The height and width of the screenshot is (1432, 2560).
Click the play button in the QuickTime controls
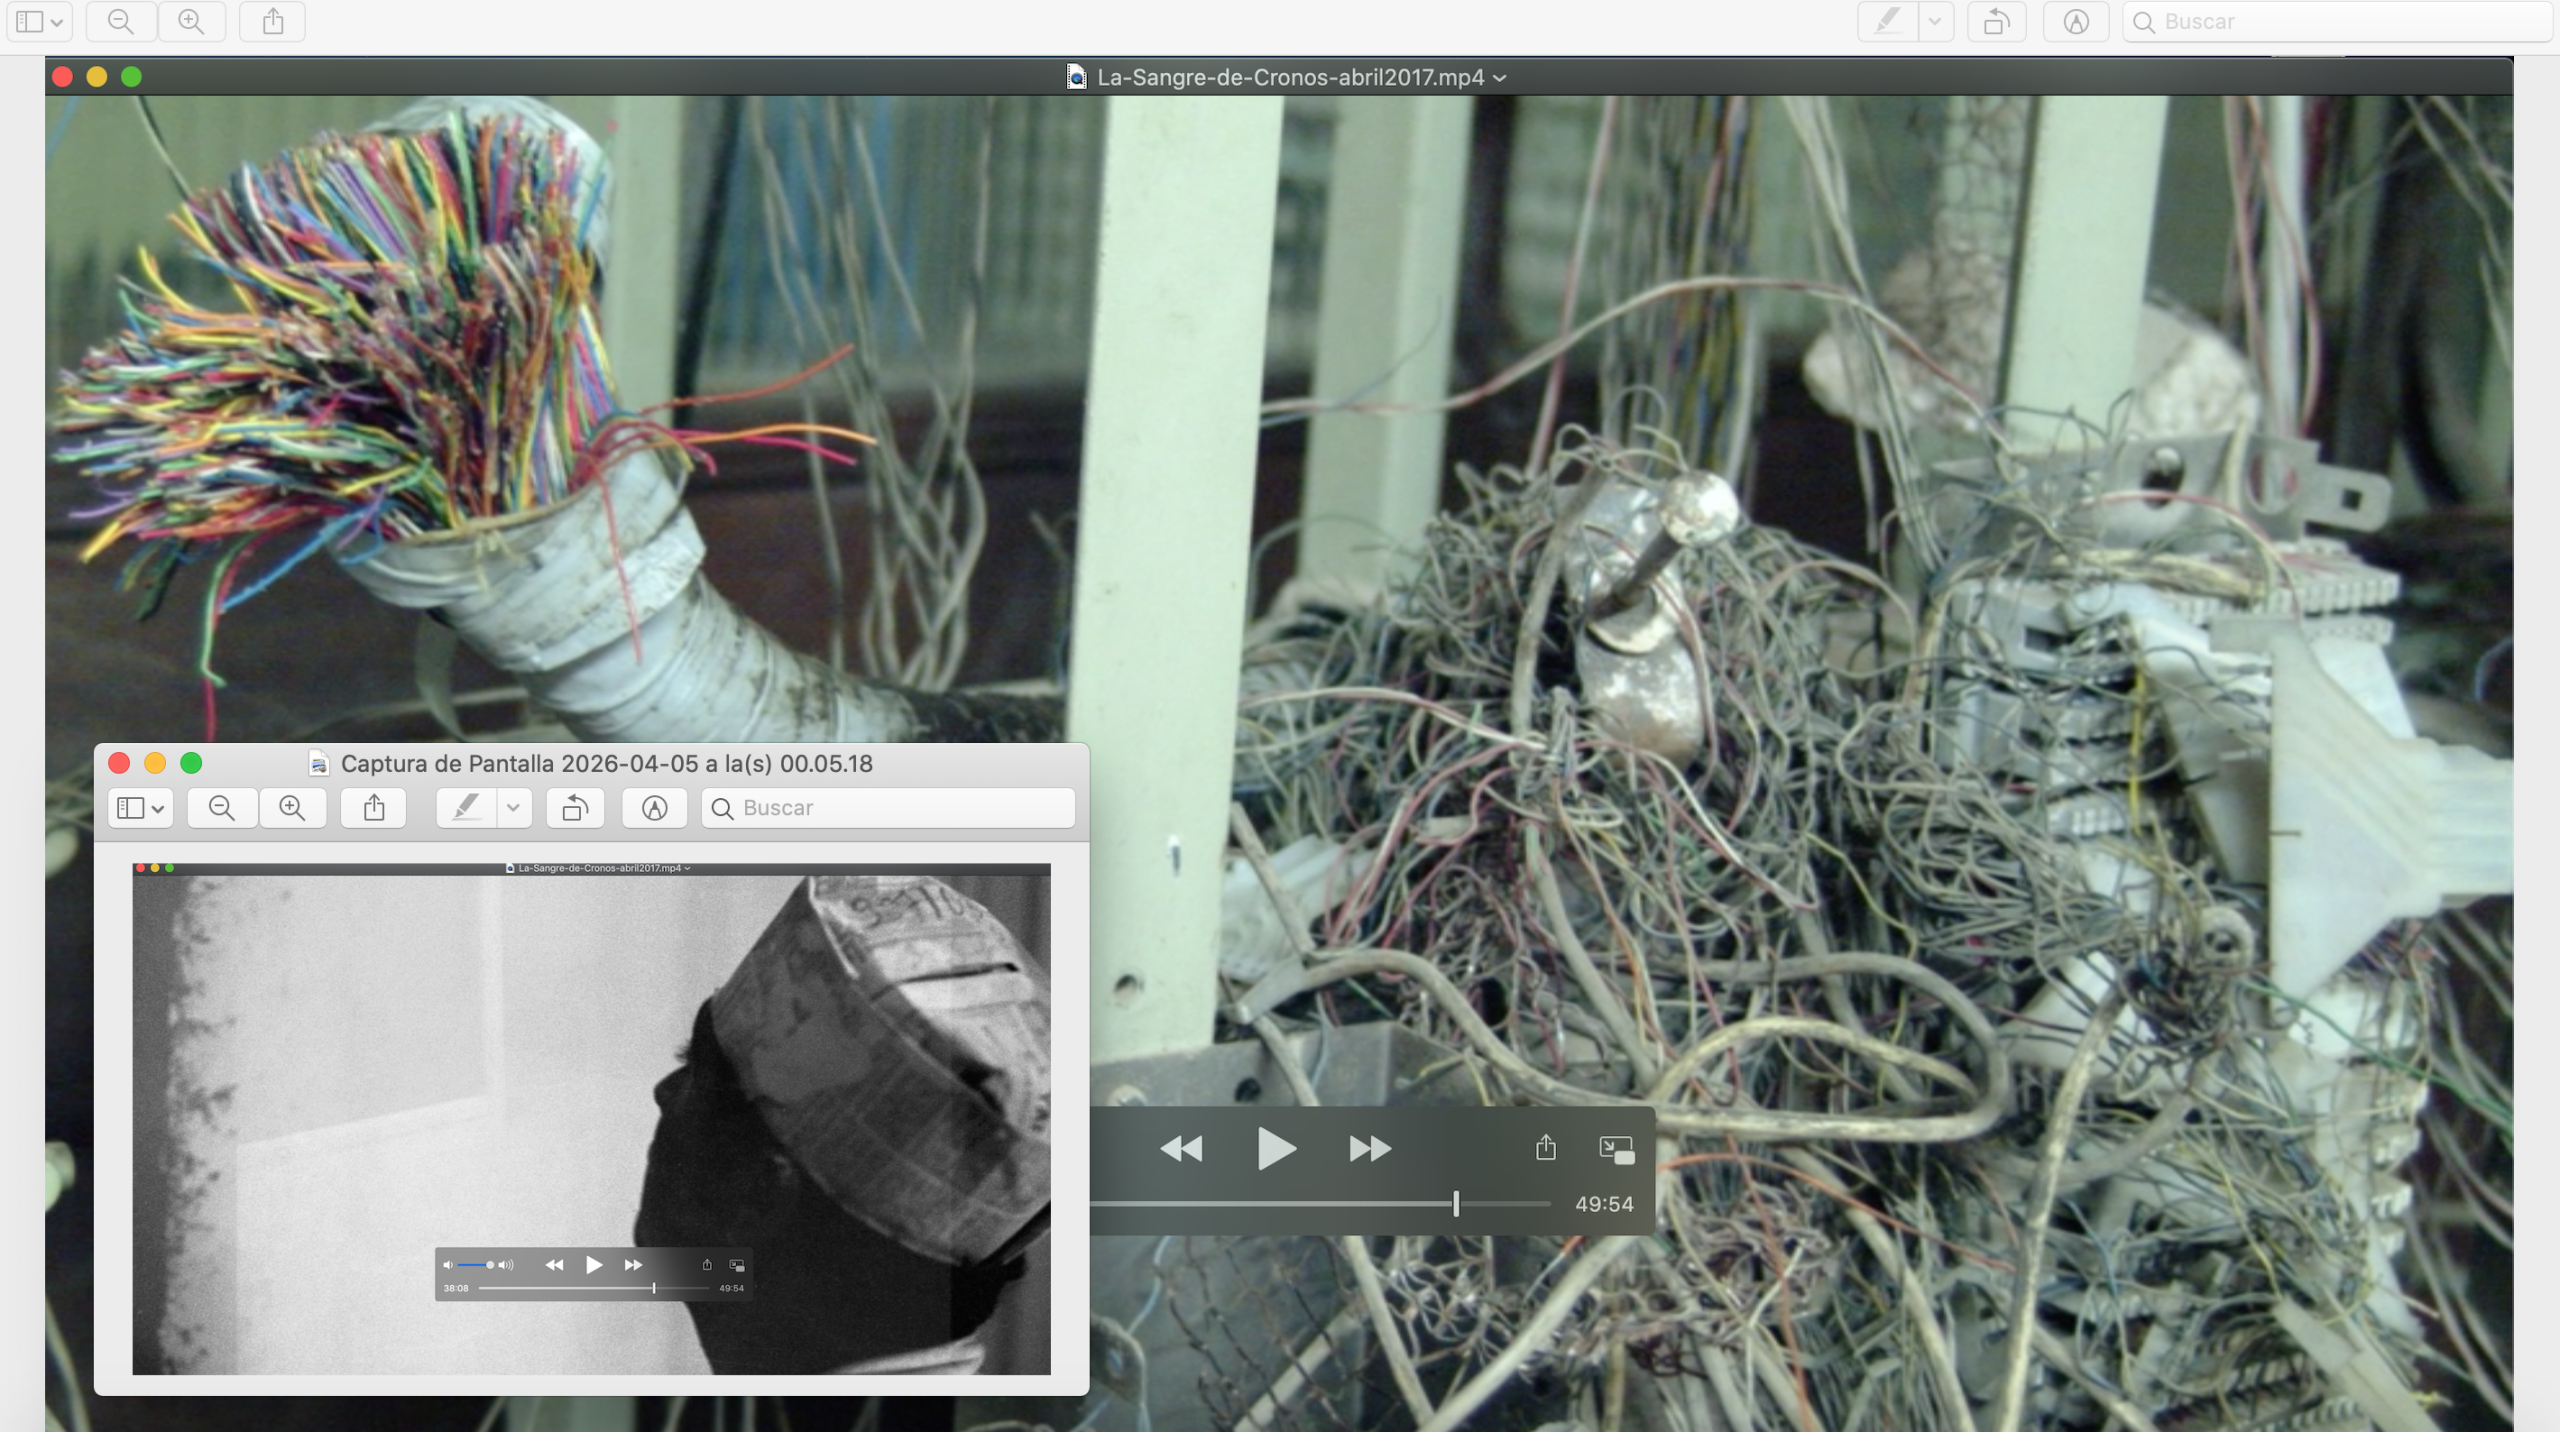point(1276,1148)
